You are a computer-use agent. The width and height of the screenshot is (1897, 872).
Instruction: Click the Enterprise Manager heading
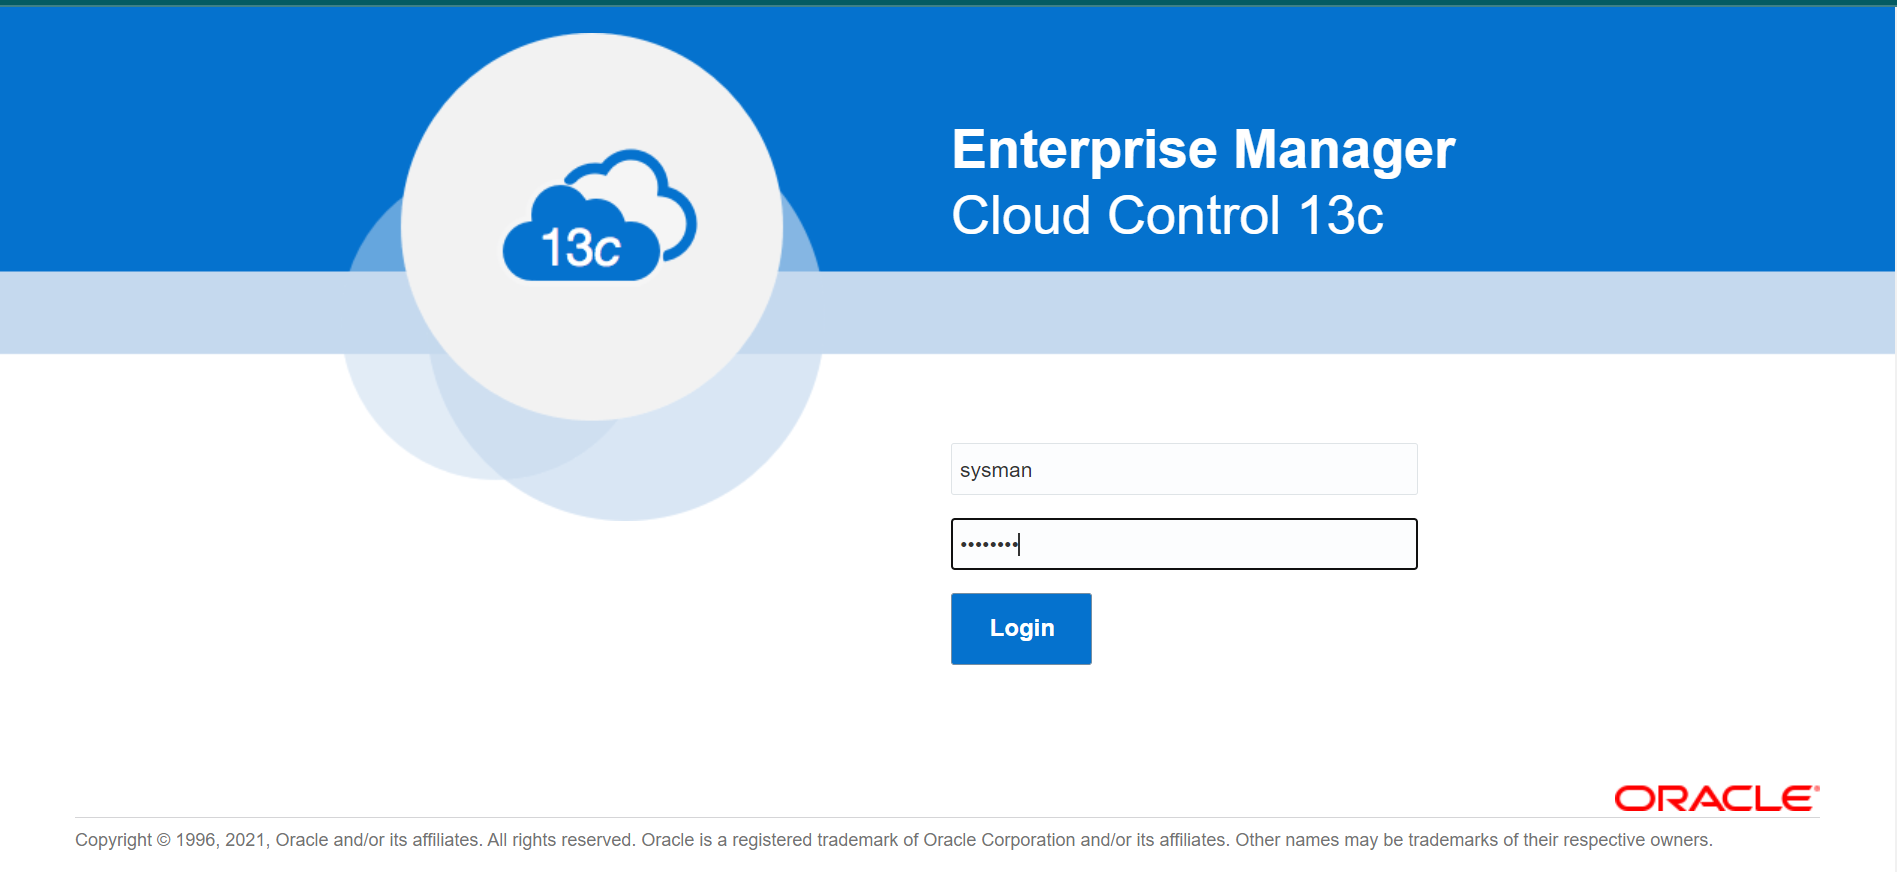pos(1202,150)
